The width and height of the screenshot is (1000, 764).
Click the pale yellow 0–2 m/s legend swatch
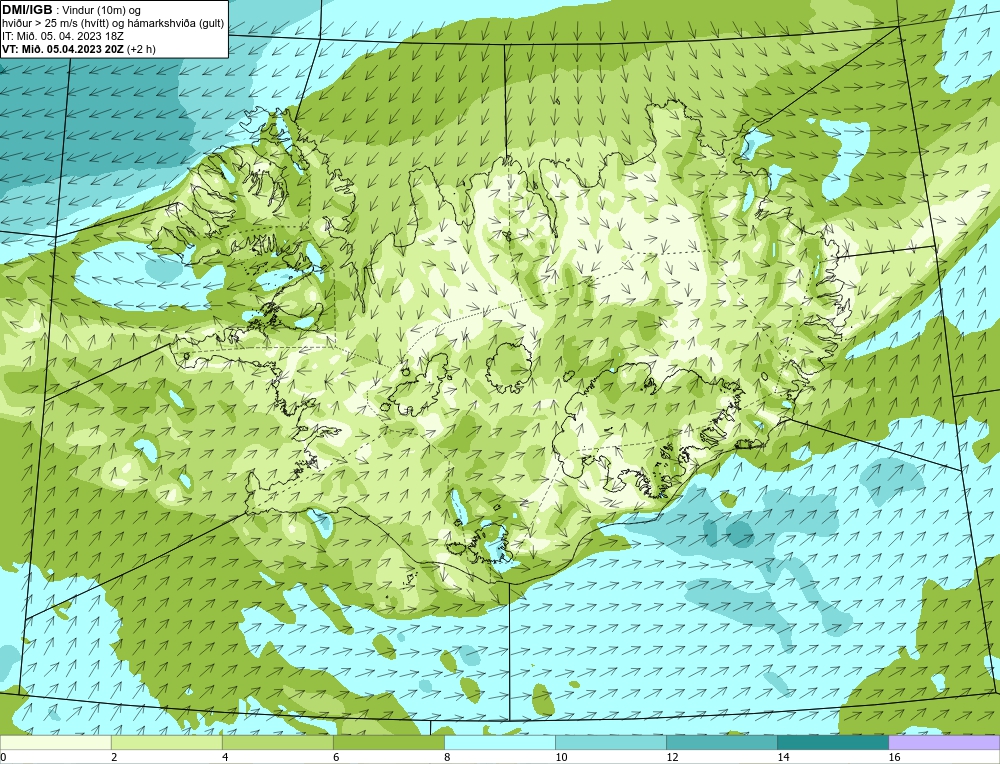point(55,742)
